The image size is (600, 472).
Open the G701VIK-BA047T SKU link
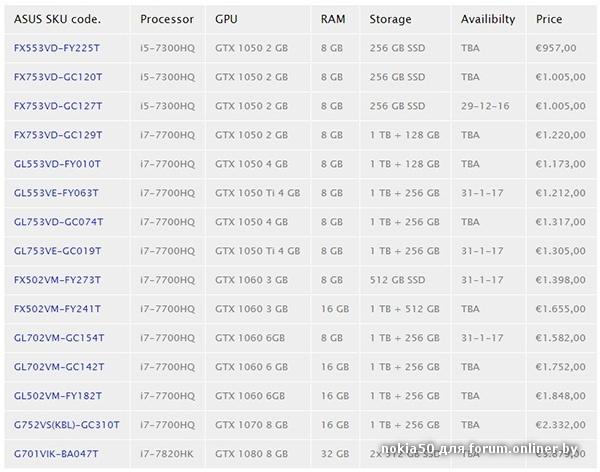click(x=56, y=454)
